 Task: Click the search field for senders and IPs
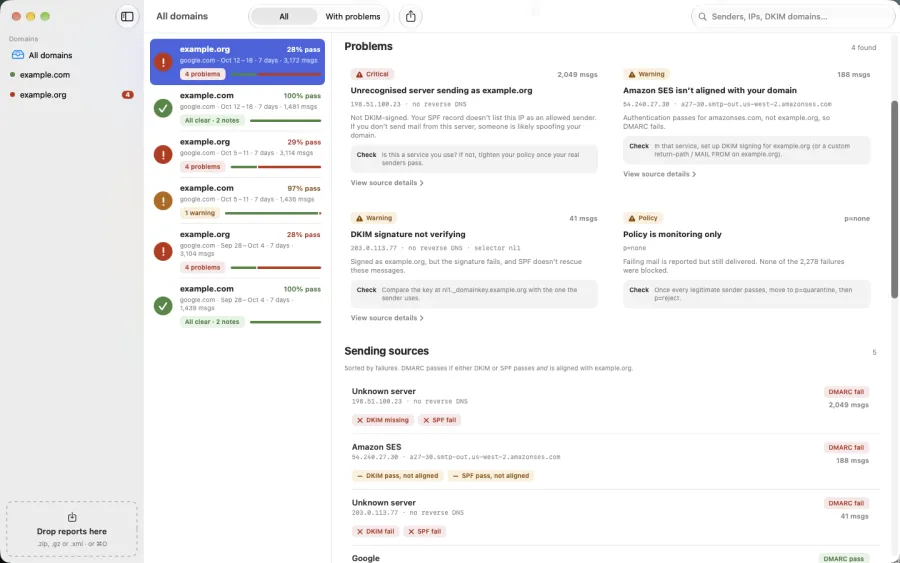pyautogui.click(x=792, y=17)
